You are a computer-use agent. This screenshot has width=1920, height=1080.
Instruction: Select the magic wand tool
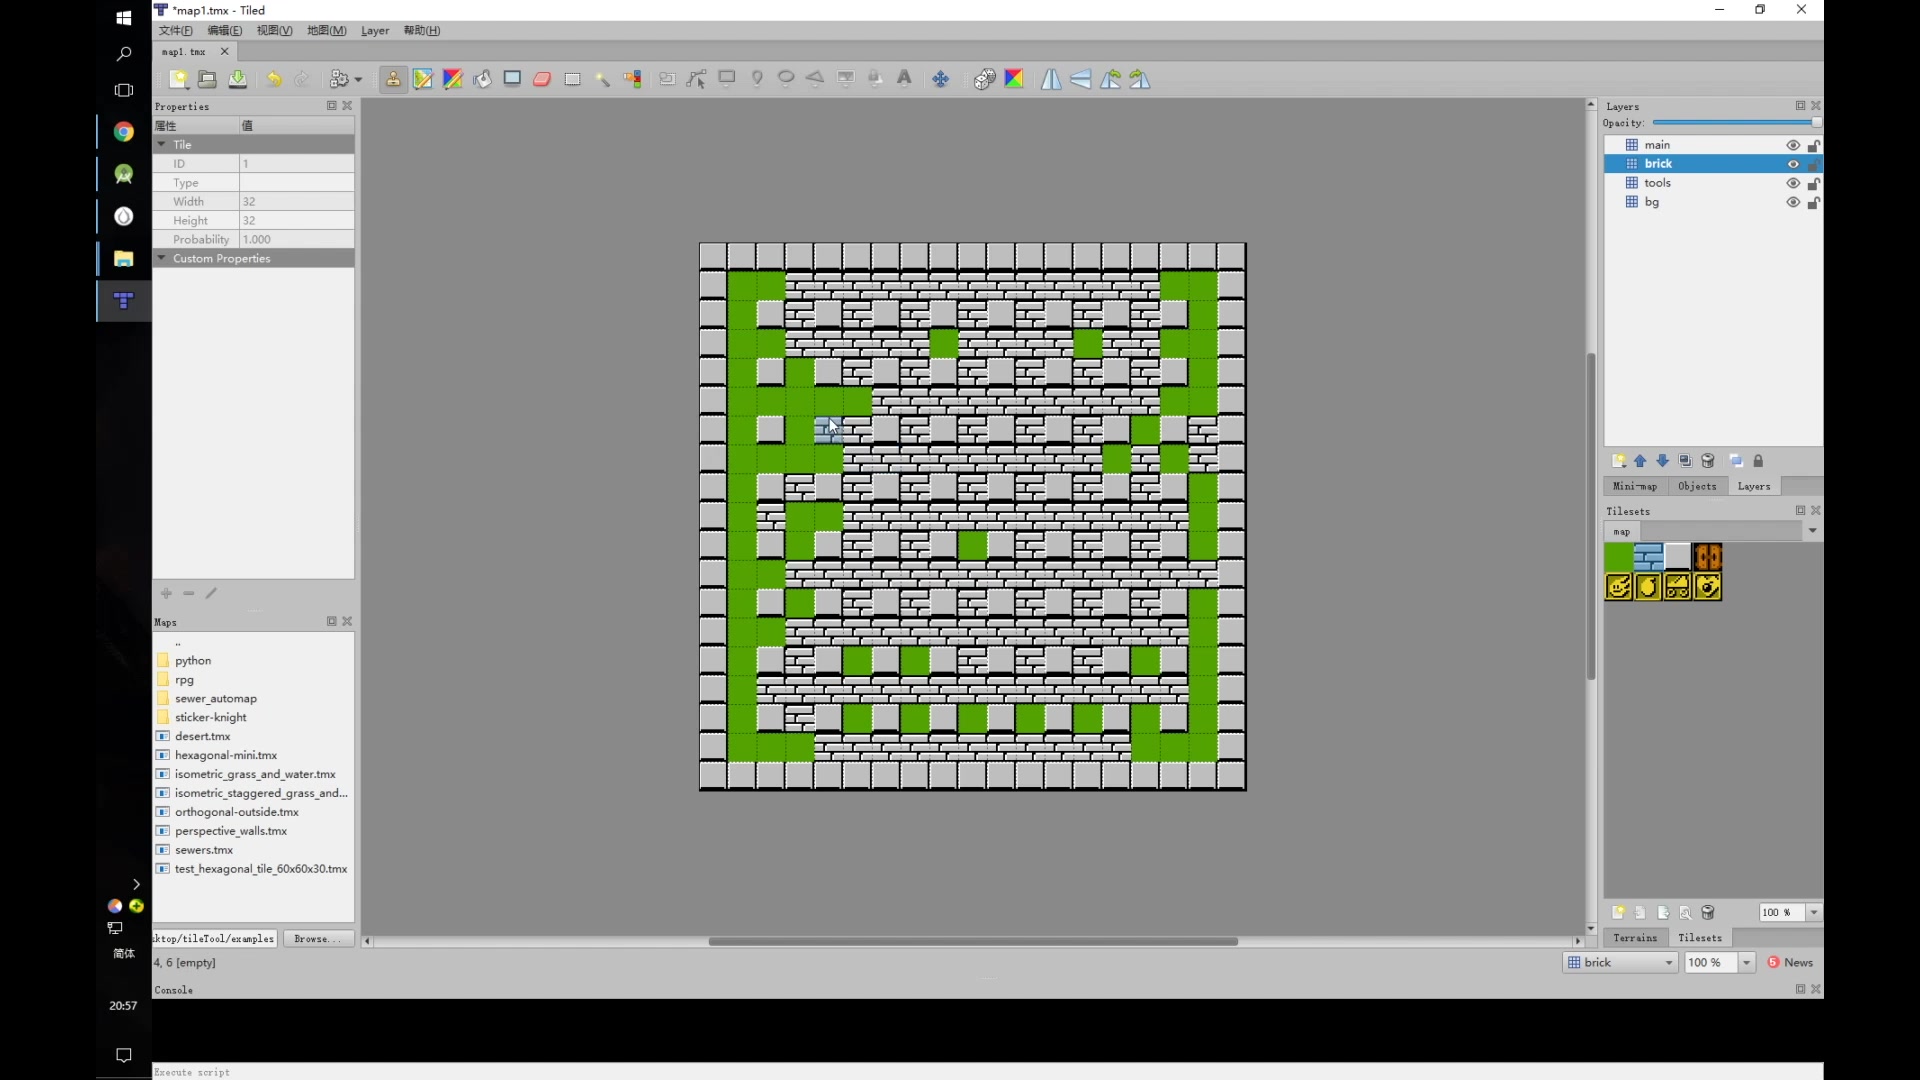point(601,79)
